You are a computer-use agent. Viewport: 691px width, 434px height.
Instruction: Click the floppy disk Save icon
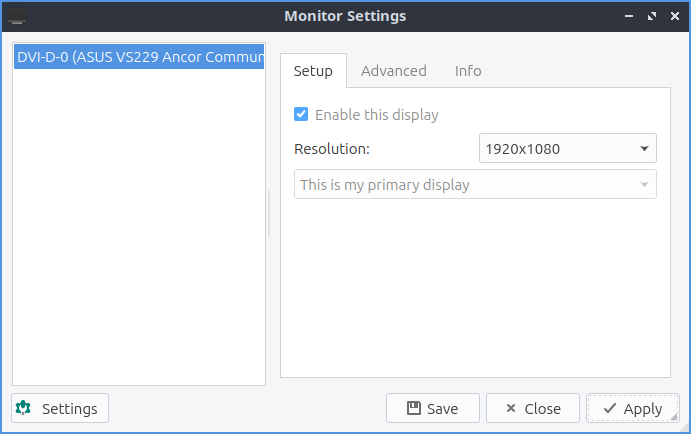(413, 408)
